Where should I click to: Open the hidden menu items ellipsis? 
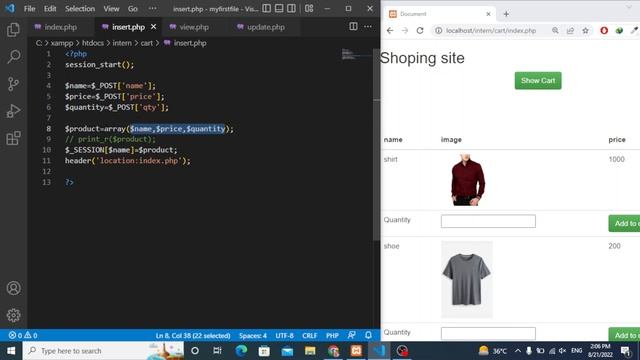152,8
